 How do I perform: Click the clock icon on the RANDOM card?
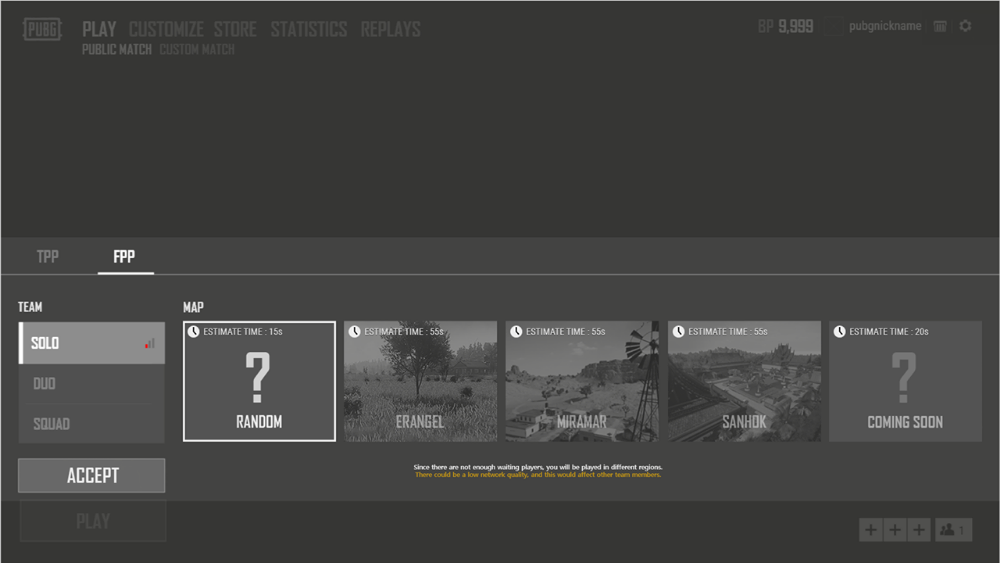coord(193,332)
